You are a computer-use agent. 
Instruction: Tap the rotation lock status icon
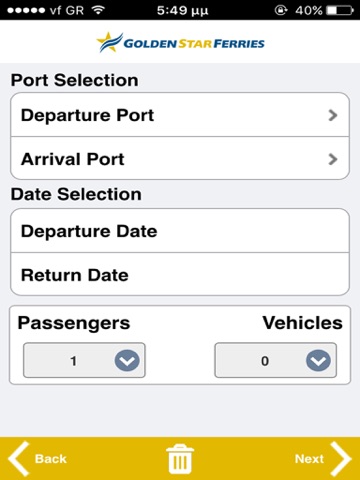tap(281, 10)
